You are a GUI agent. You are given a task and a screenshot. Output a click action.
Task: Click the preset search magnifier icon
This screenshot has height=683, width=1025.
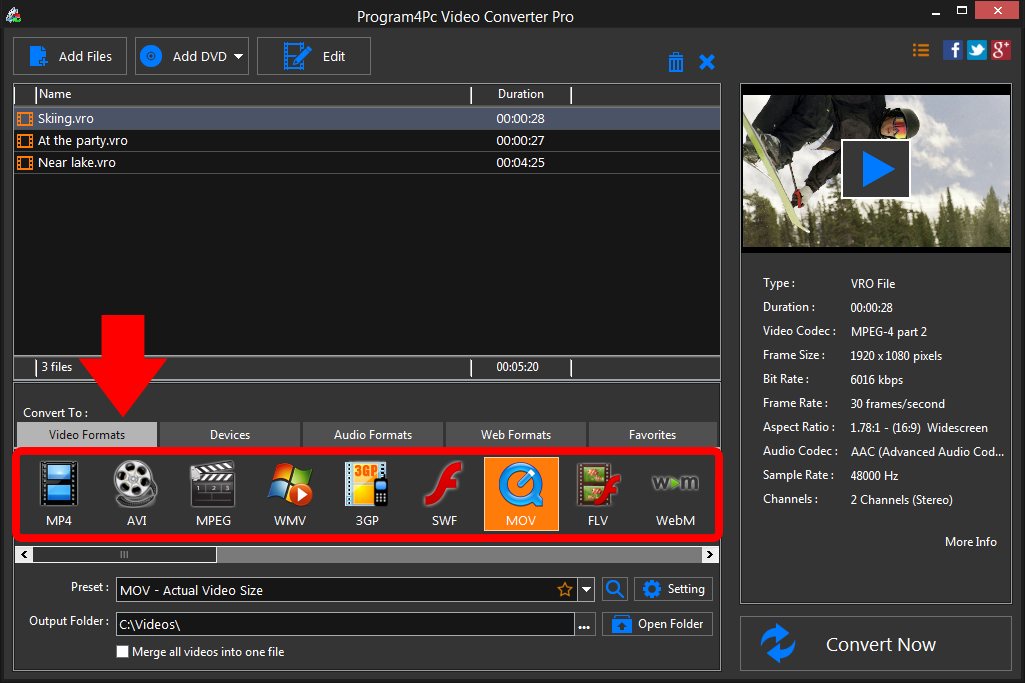pos(615,590)
